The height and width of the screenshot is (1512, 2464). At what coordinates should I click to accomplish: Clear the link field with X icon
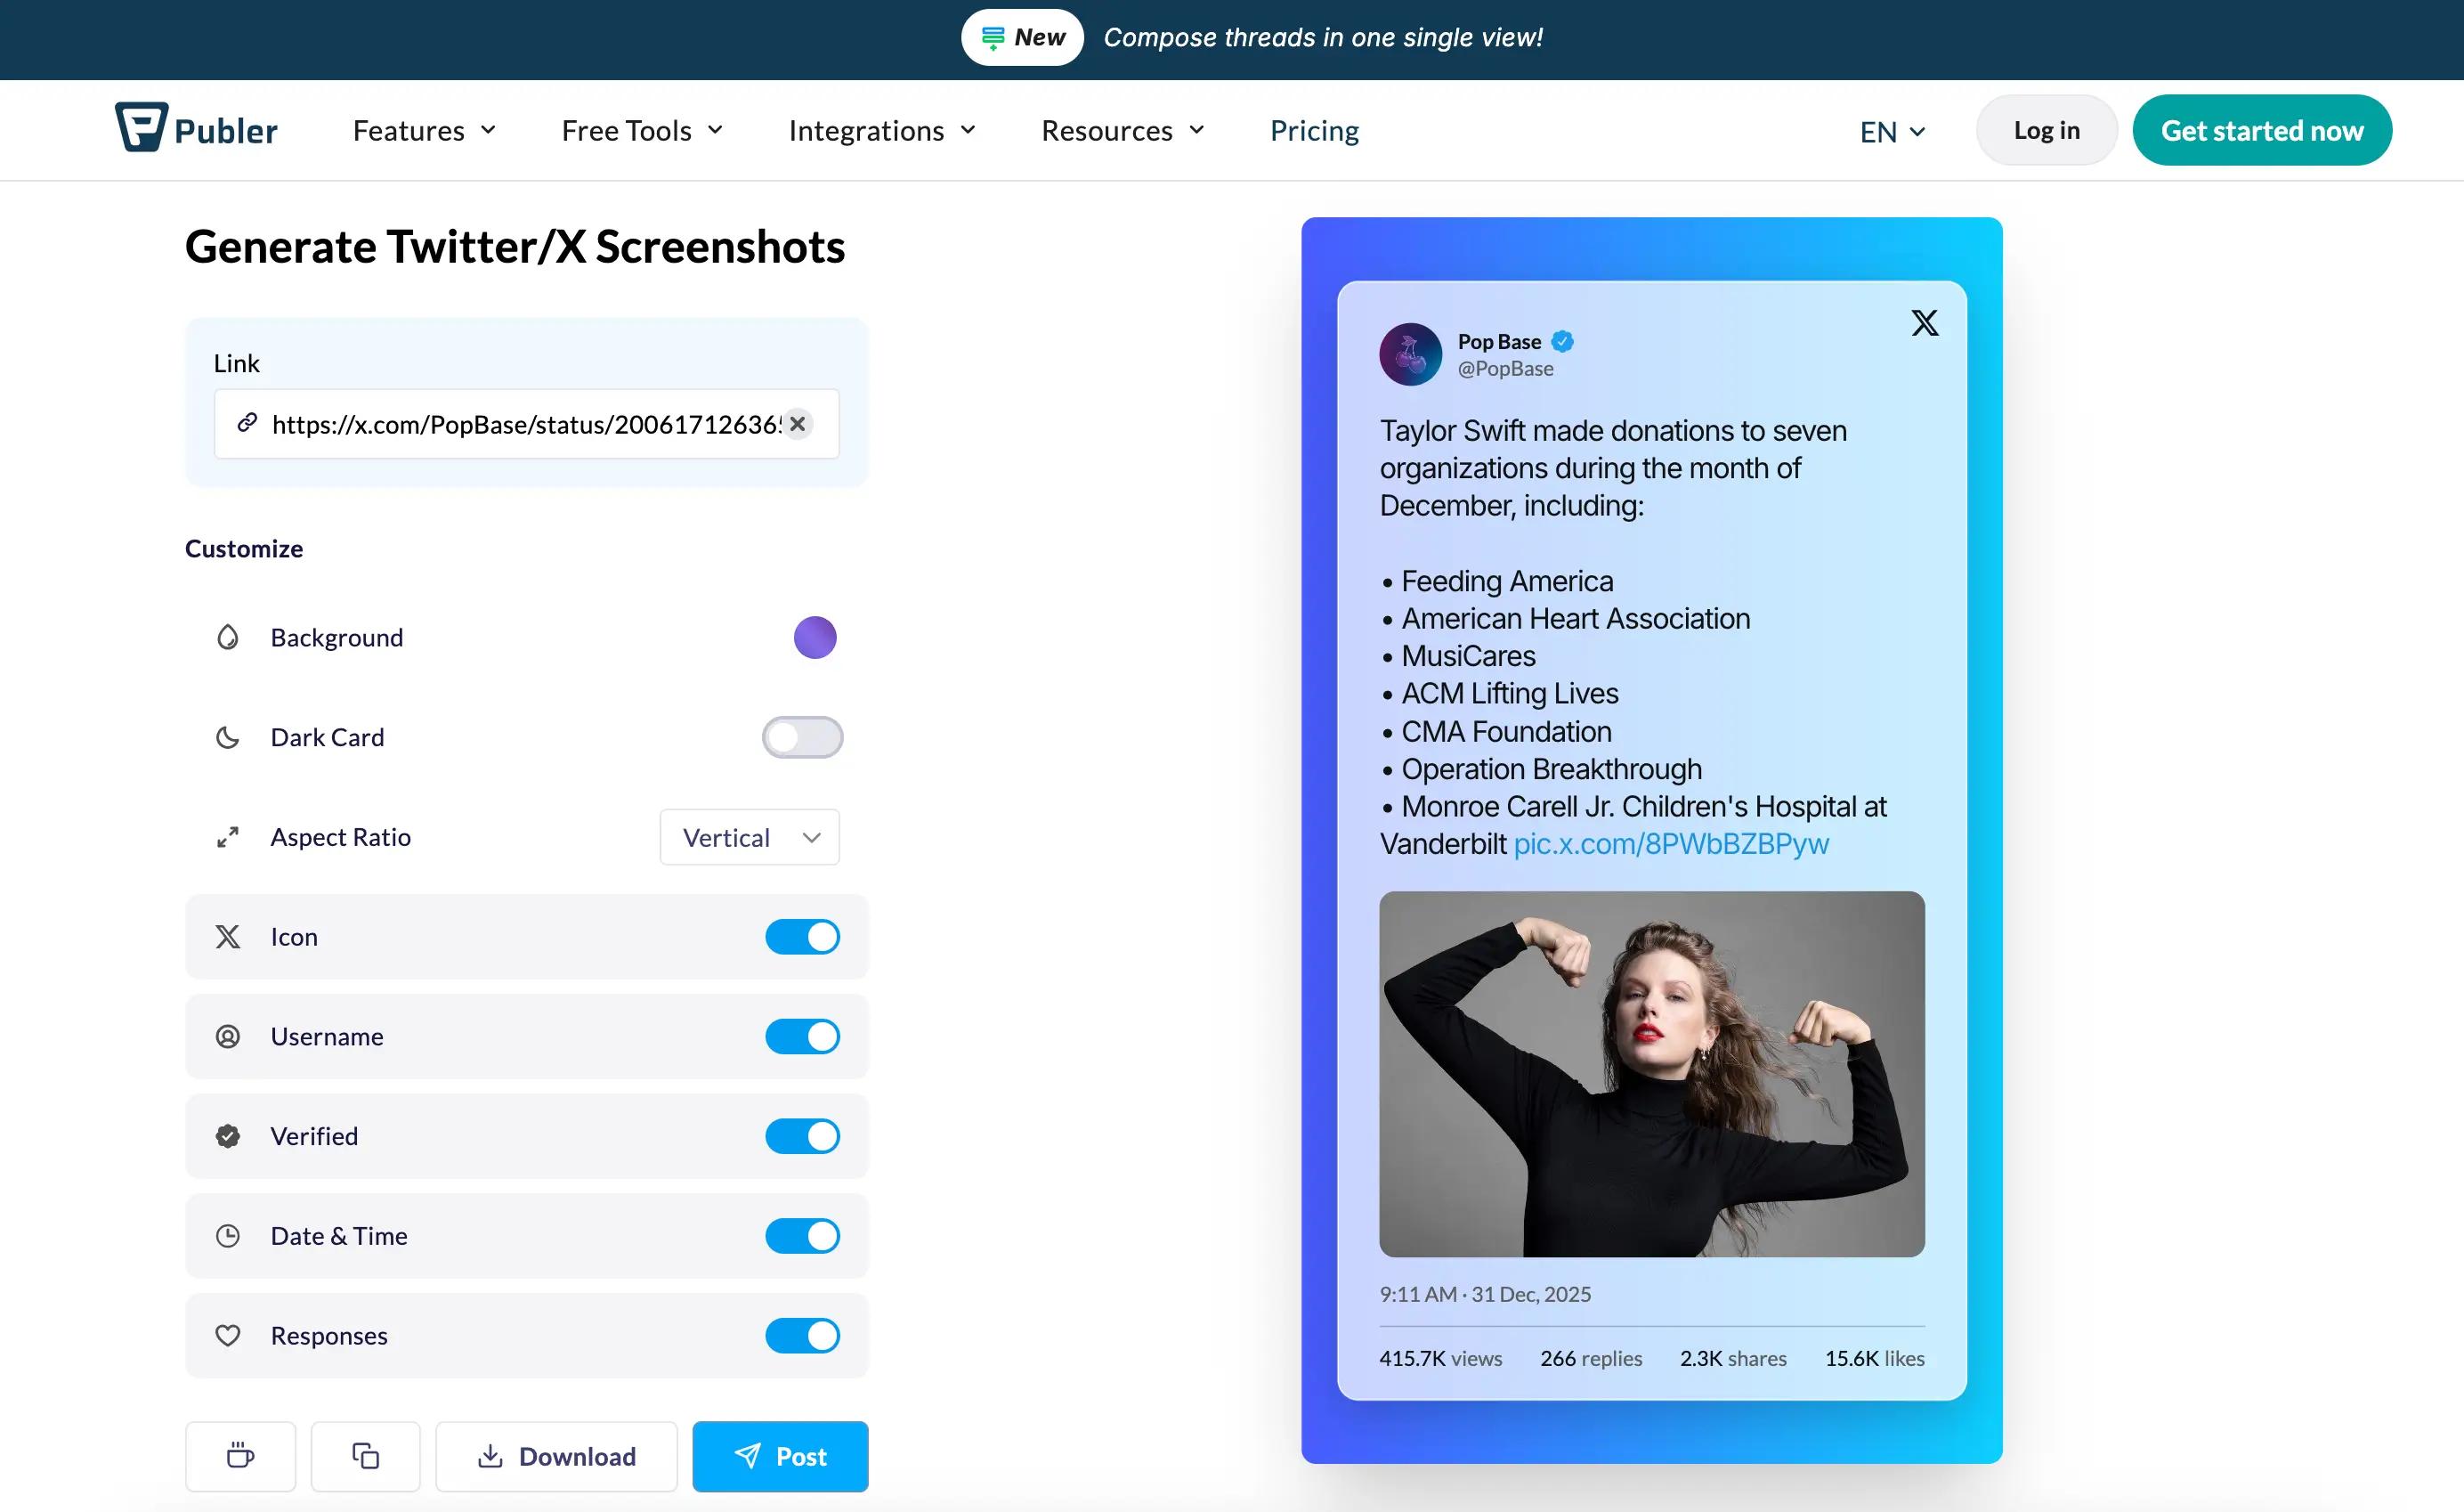797,424
